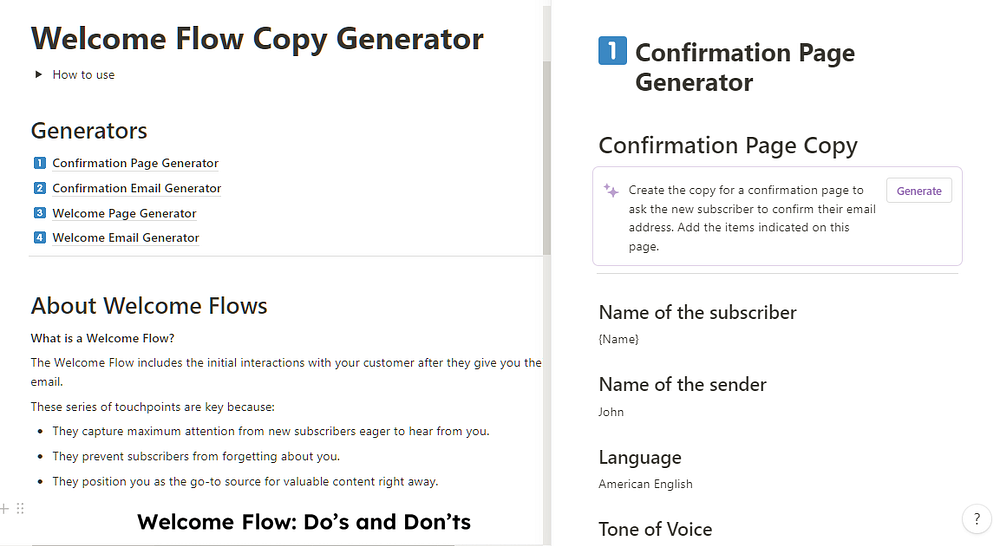The image size is (1000, 546).
Task: Open the Confirmation Page Generator link
Action: pyautogui.click(x=135, y=163)
